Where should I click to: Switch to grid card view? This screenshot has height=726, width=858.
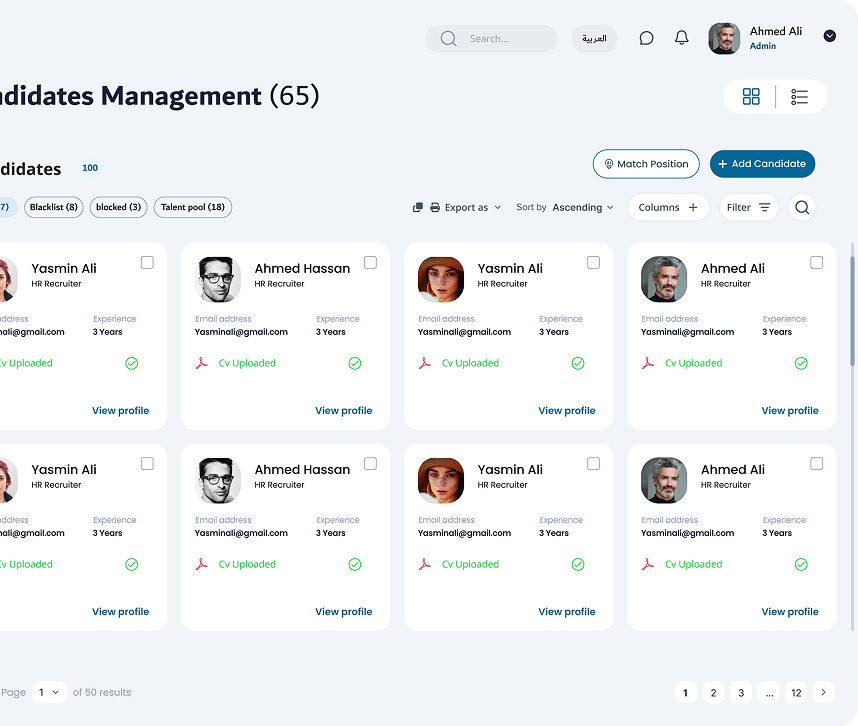tap(751, 96)
